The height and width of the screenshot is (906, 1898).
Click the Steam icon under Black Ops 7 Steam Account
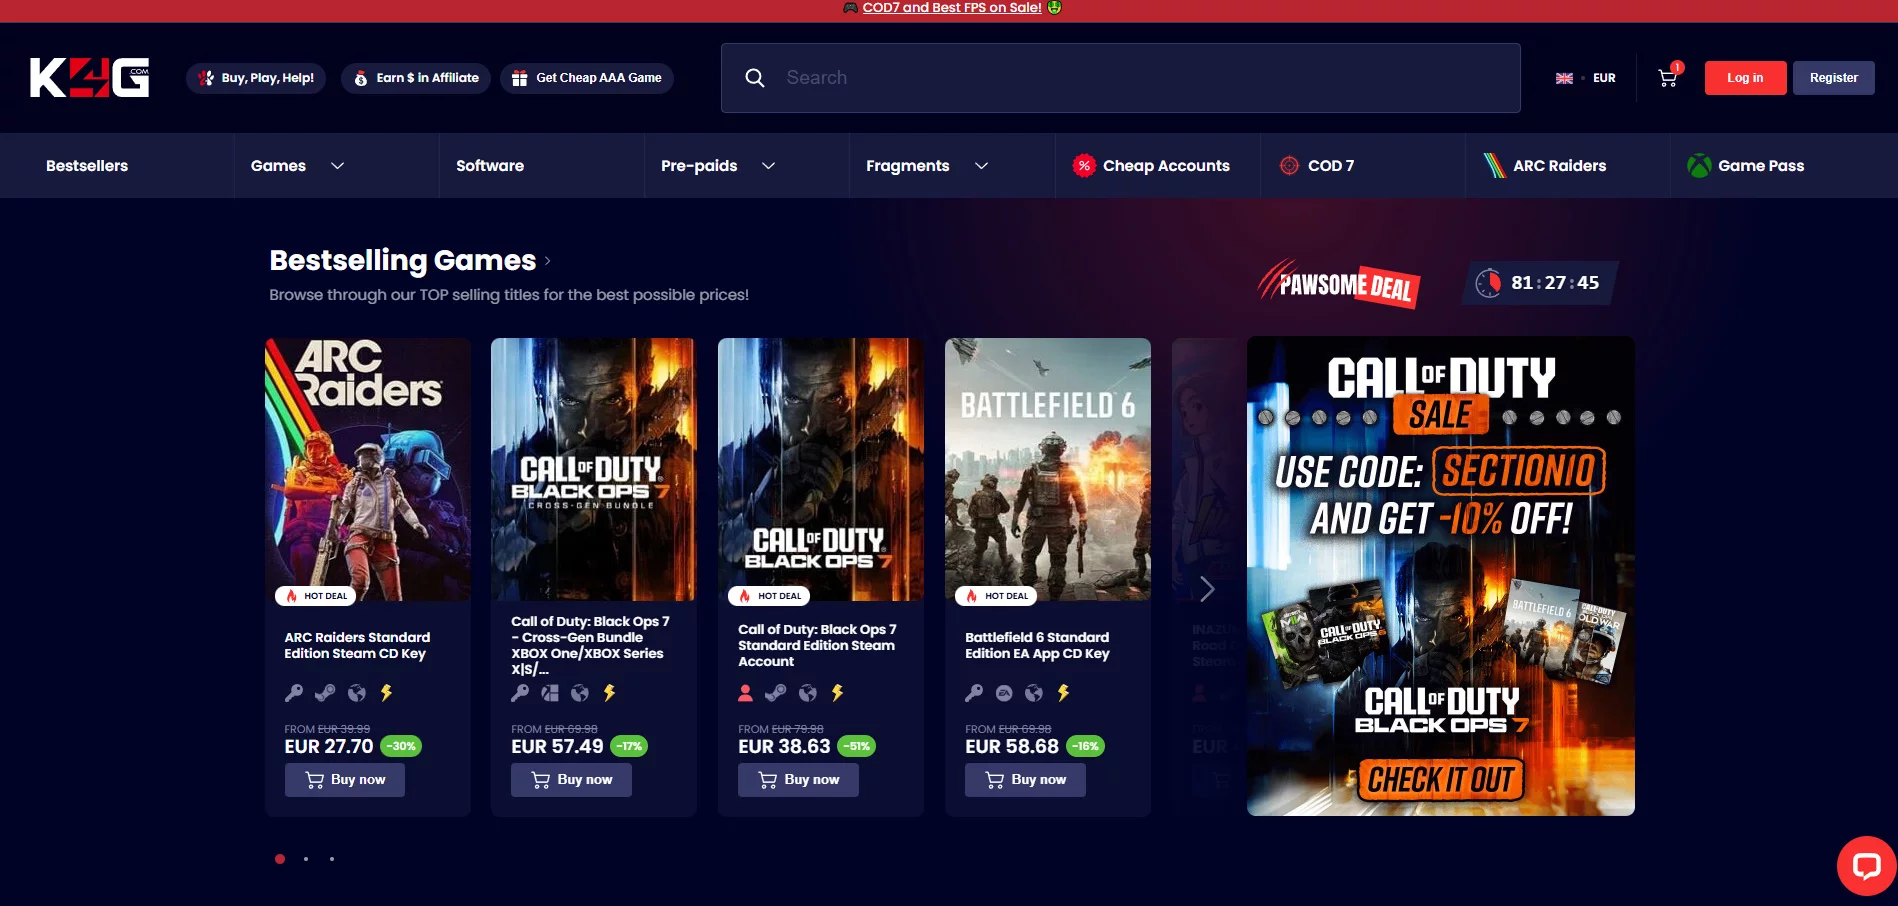pos(776,693)
